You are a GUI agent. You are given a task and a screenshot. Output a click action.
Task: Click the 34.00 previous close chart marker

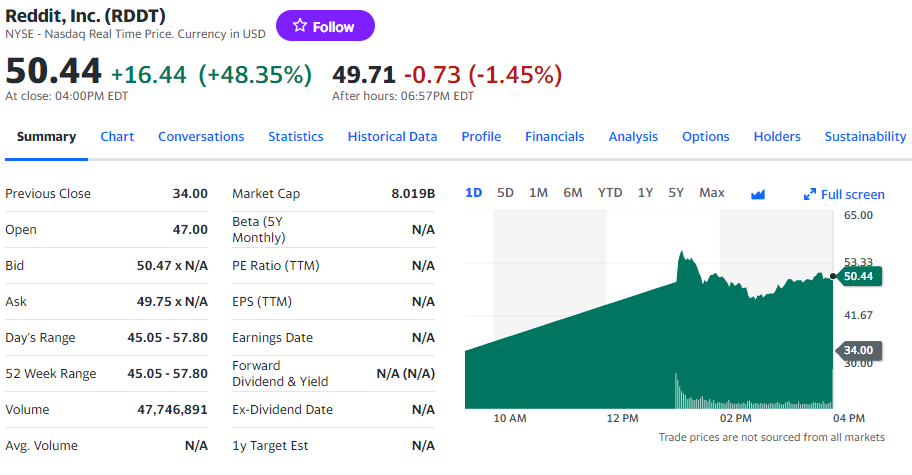click(859, 350)
